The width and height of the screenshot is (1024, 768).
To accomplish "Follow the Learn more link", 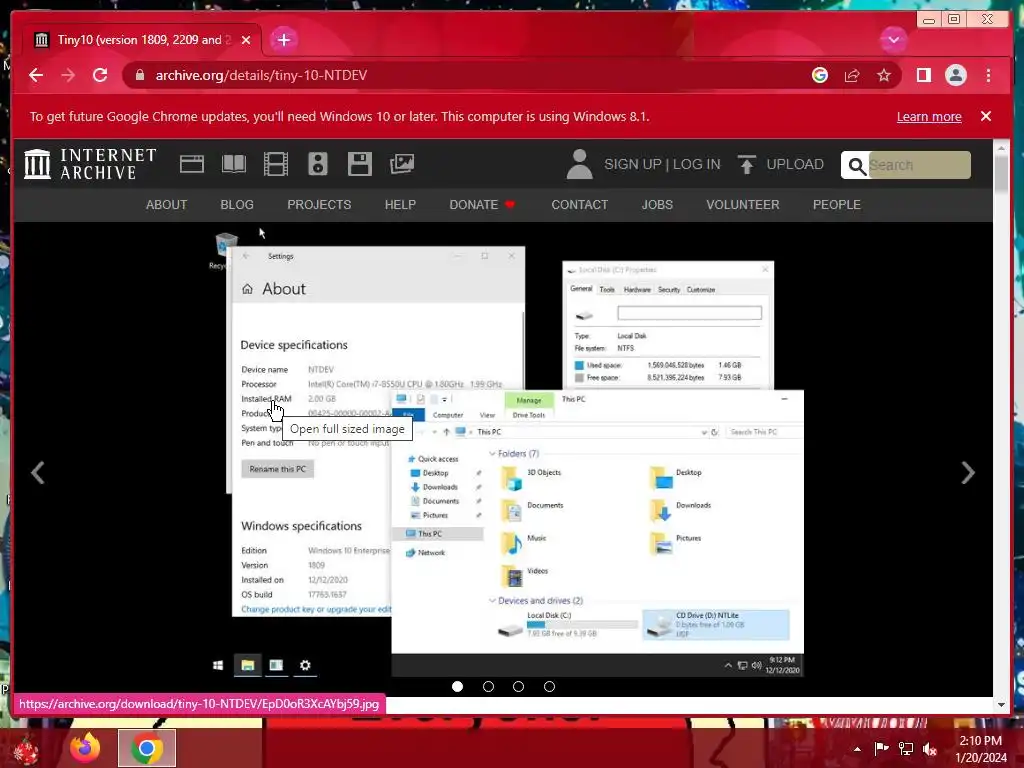I will (929, 116).
